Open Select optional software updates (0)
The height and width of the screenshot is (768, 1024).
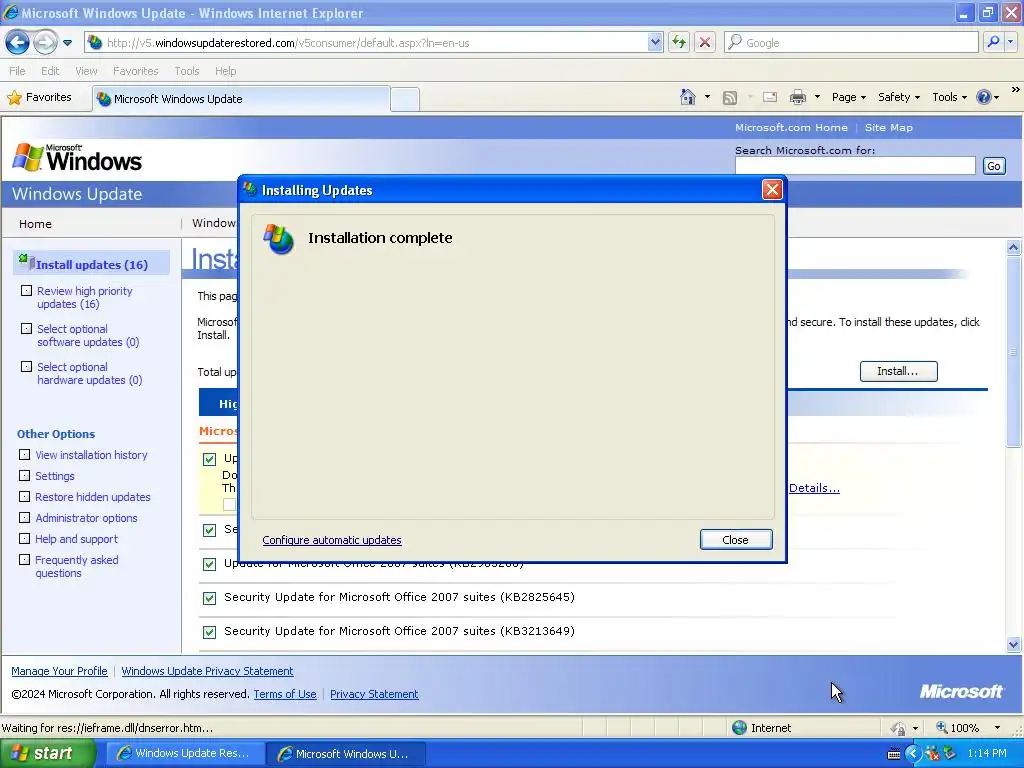[88, 335]
